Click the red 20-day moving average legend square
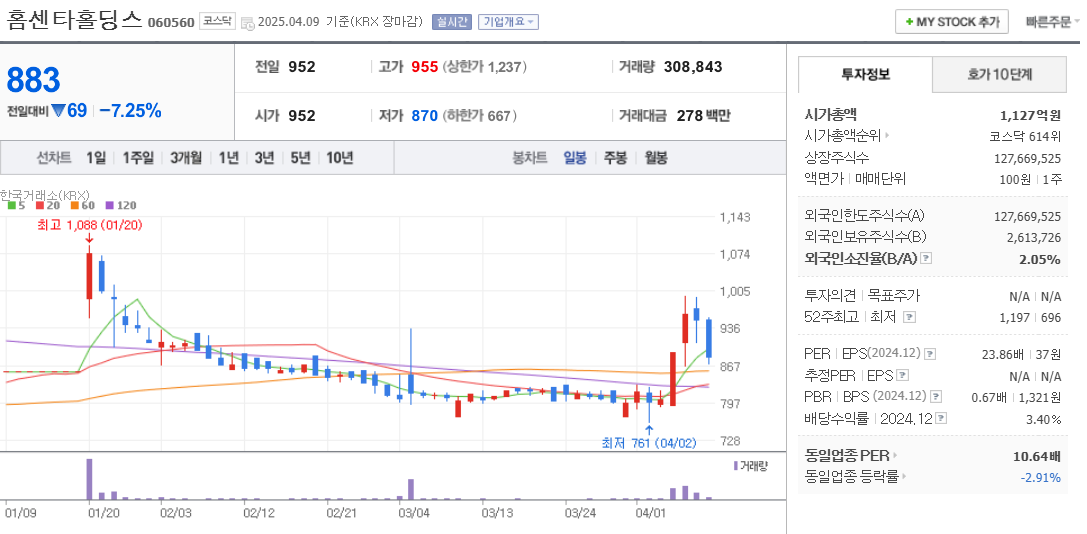 (x=40, y=205)
